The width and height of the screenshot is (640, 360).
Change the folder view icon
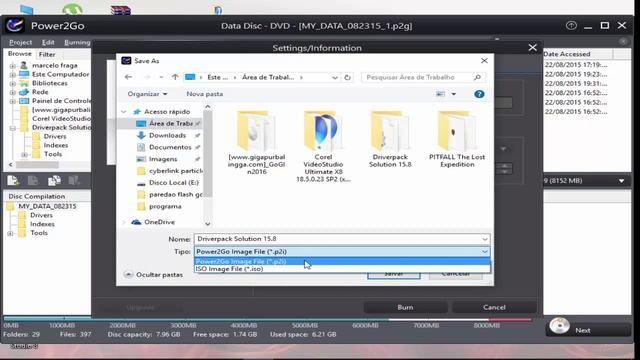[440, 94]
